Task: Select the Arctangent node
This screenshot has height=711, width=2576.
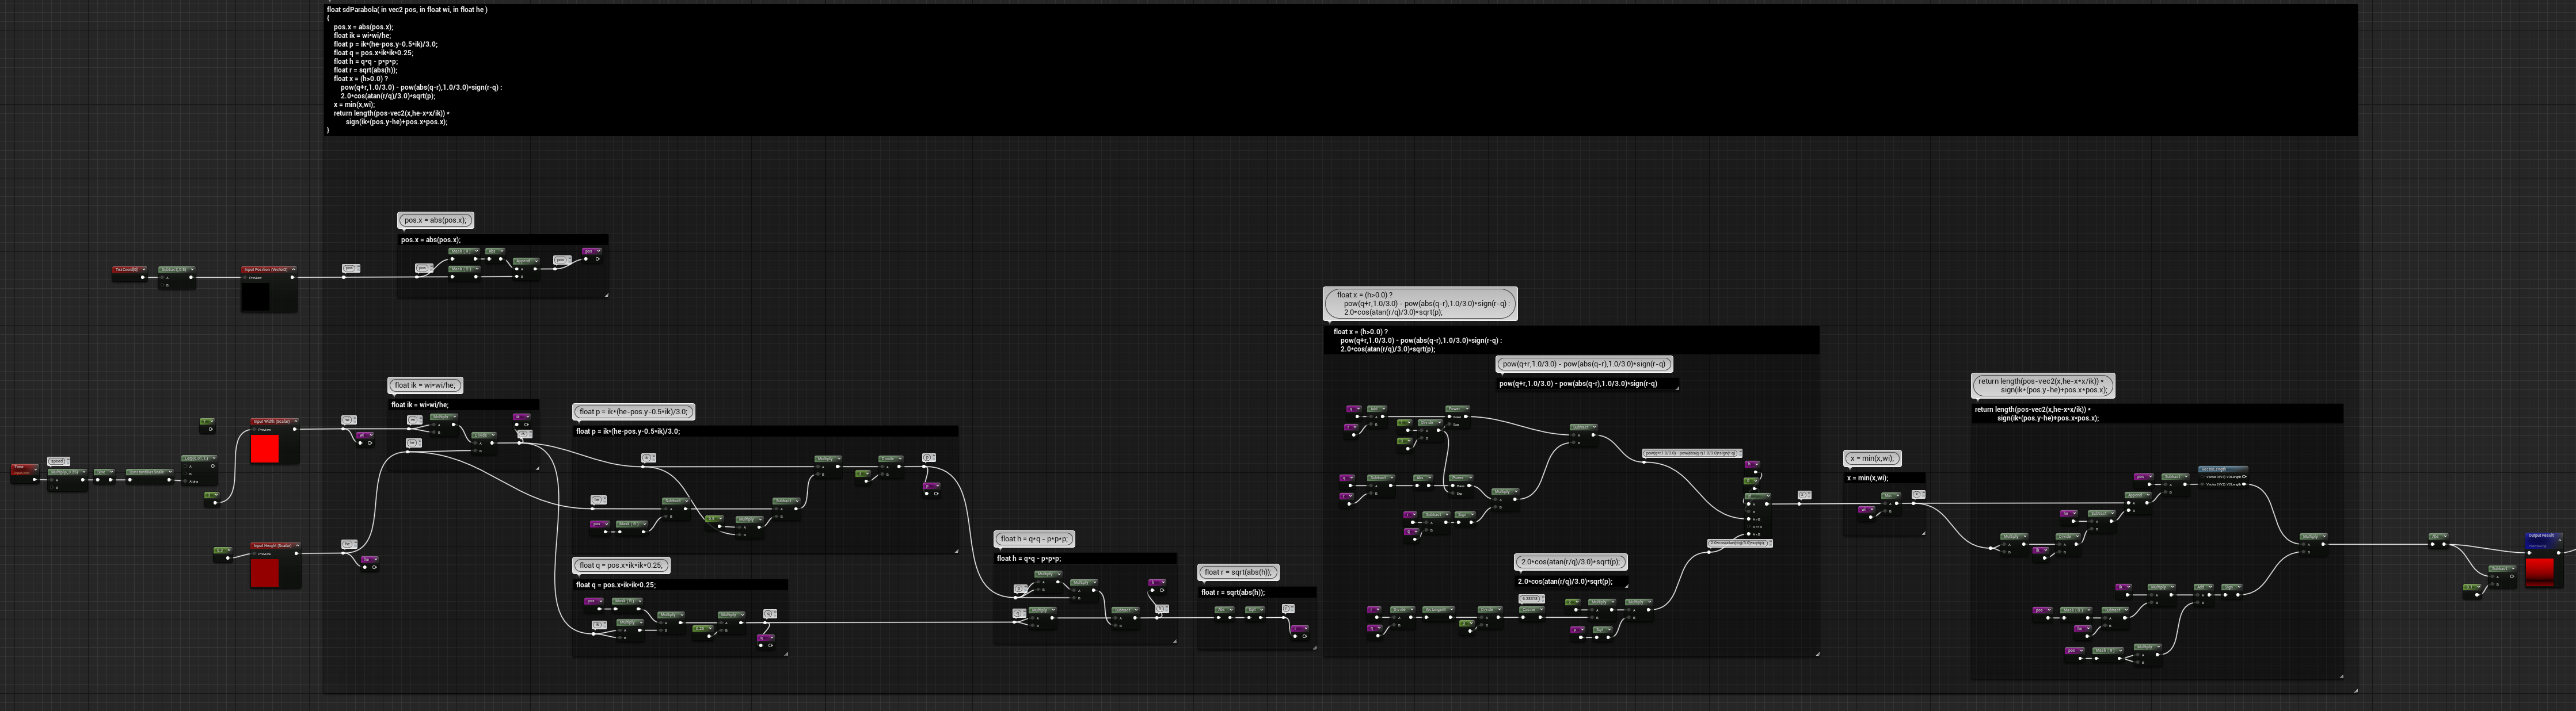Action: (x=1439, y=614)
